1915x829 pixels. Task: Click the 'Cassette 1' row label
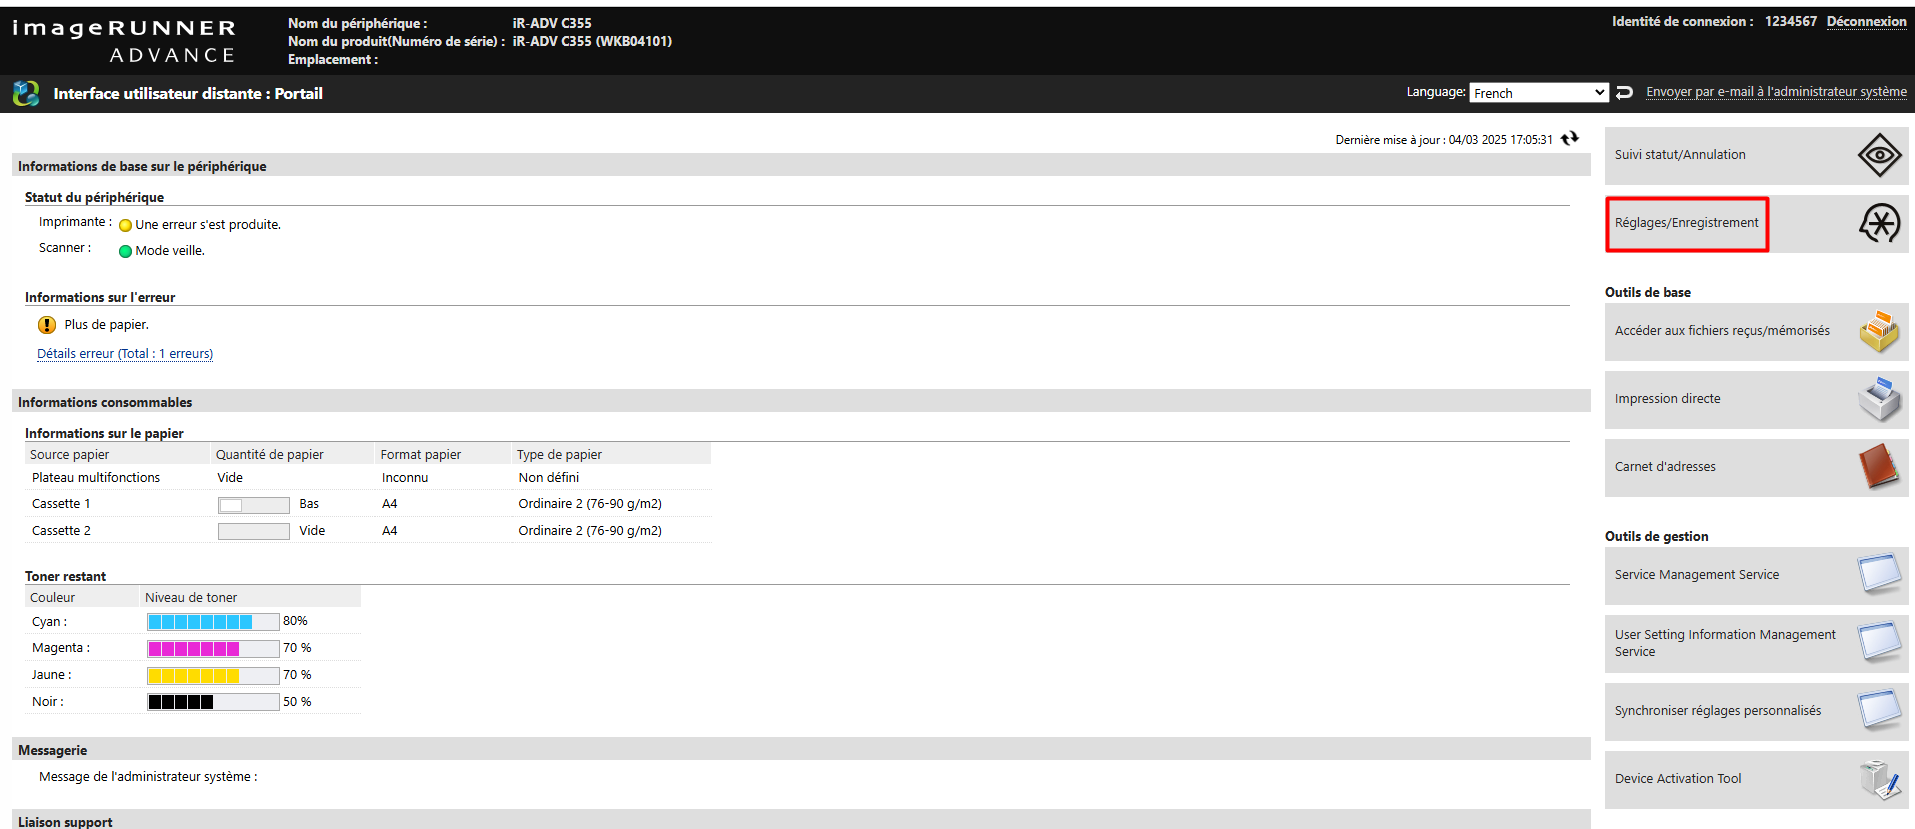(61, 504)
